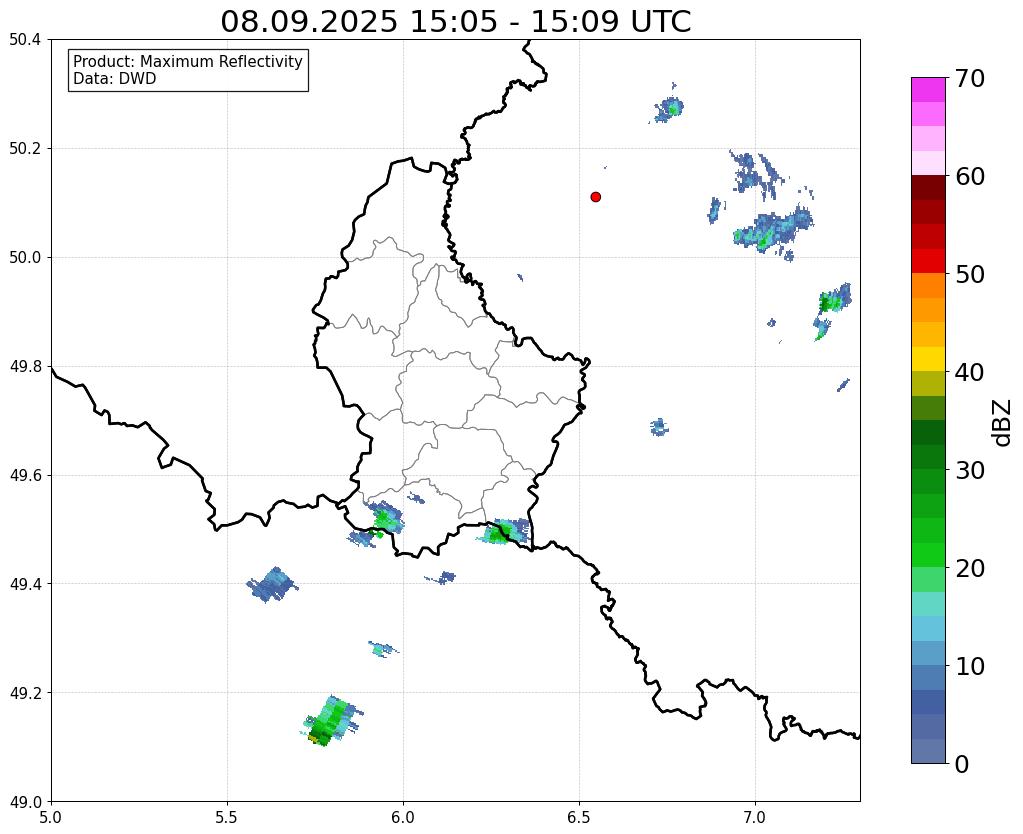Click the y-axis label 50.2
The width and height of the screenshot is (1023, 834).
pyautogui.click(x=25, y=149)
